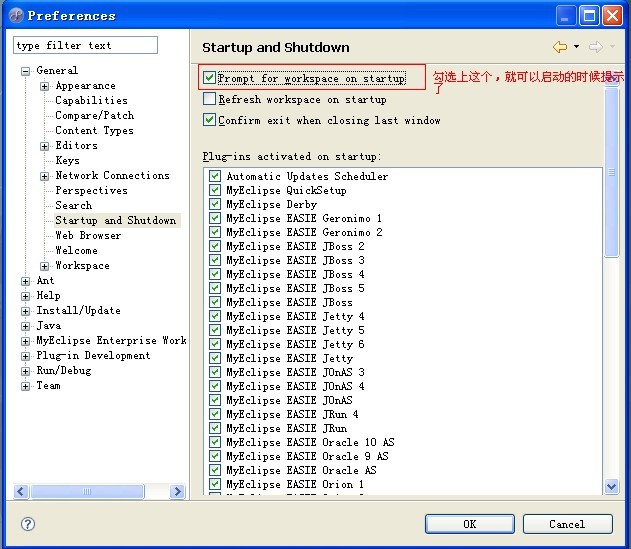Uncheck MyEclipse QuickSetup plug-in
This screenshot has height=549, width=631.
click(215, 190)
